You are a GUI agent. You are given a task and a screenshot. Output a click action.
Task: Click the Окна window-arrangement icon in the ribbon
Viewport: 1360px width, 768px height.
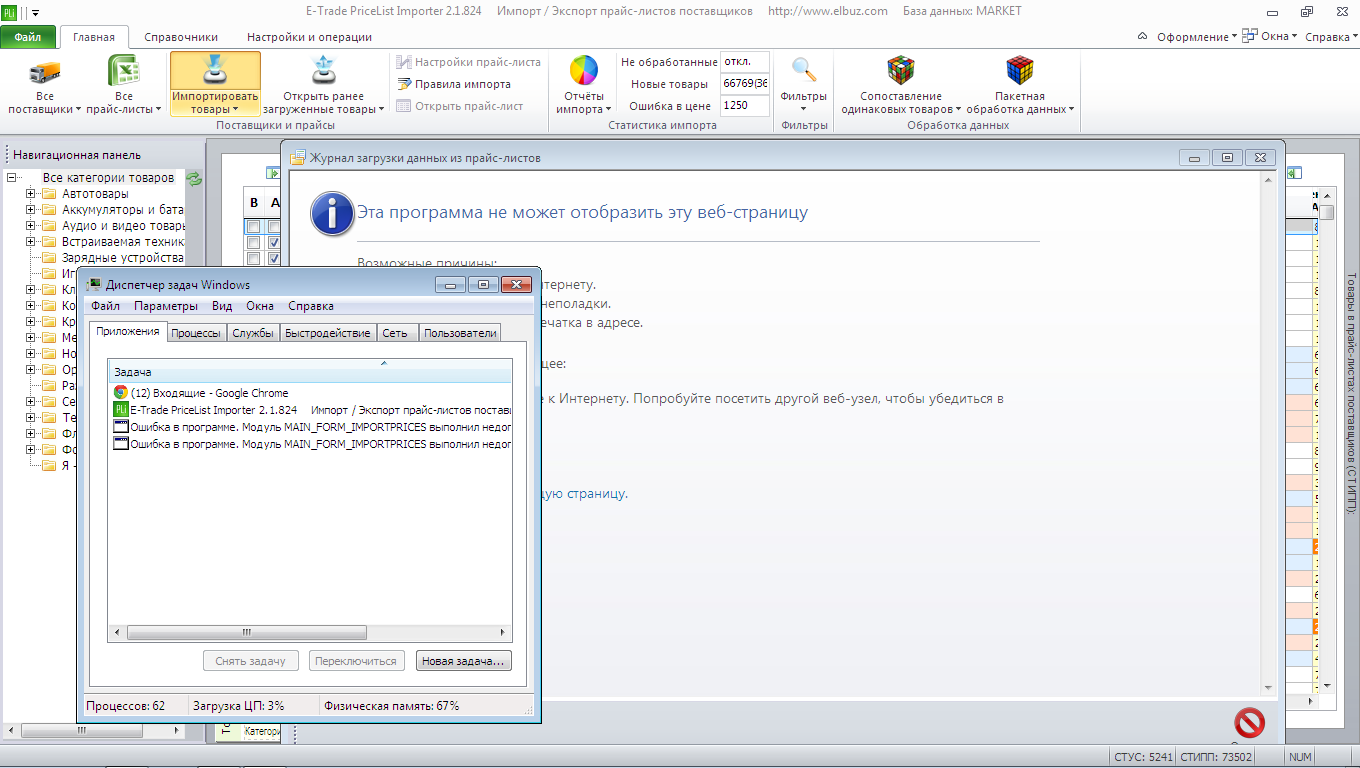coord(1250,36)
